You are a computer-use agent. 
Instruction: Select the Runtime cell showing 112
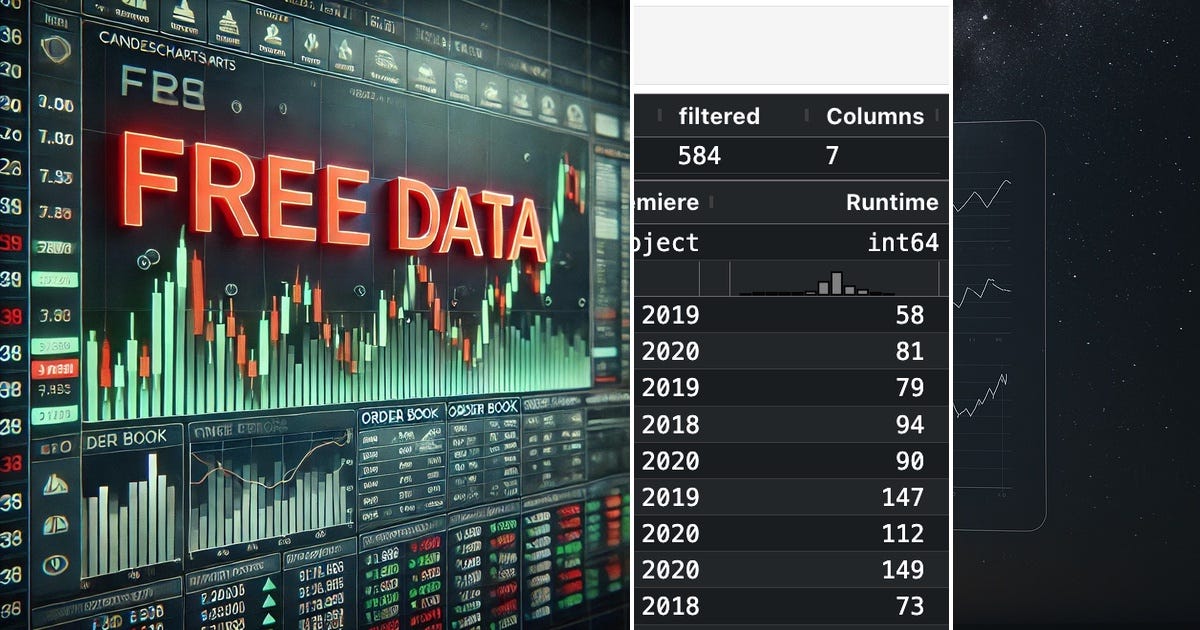point(902,534)
